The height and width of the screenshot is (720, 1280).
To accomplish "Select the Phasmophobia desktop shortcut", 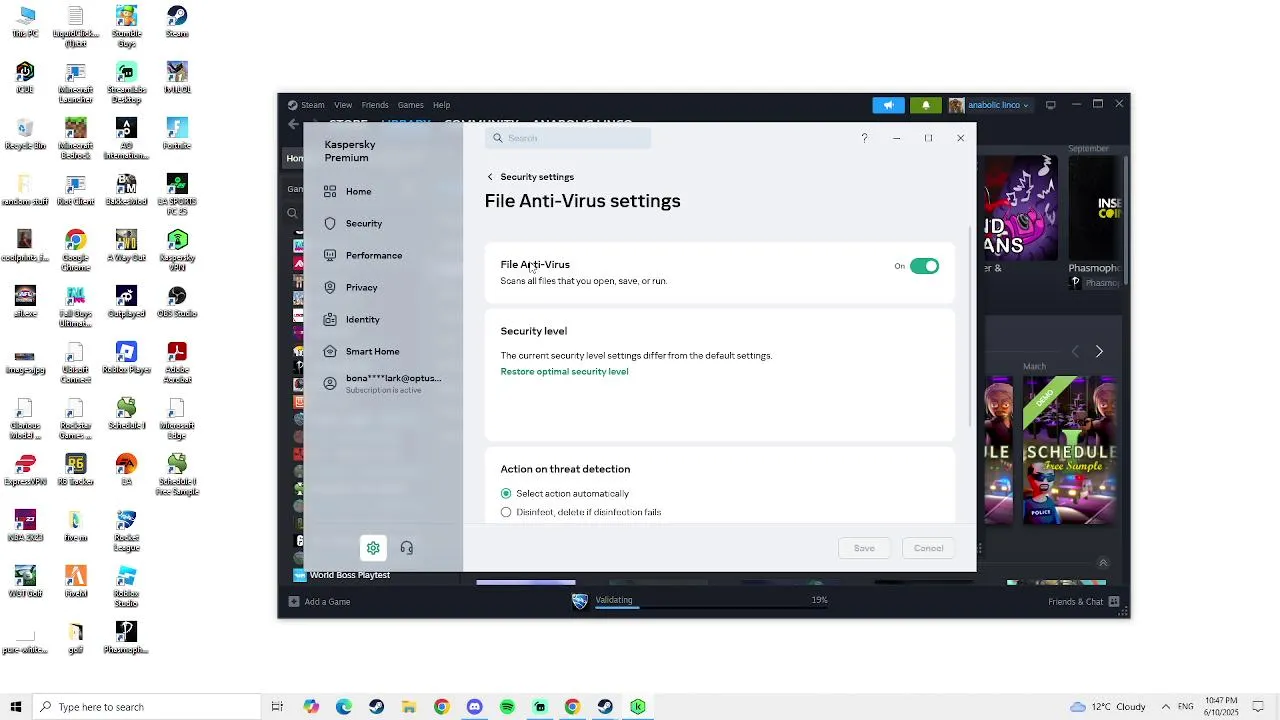I will 126,638.
